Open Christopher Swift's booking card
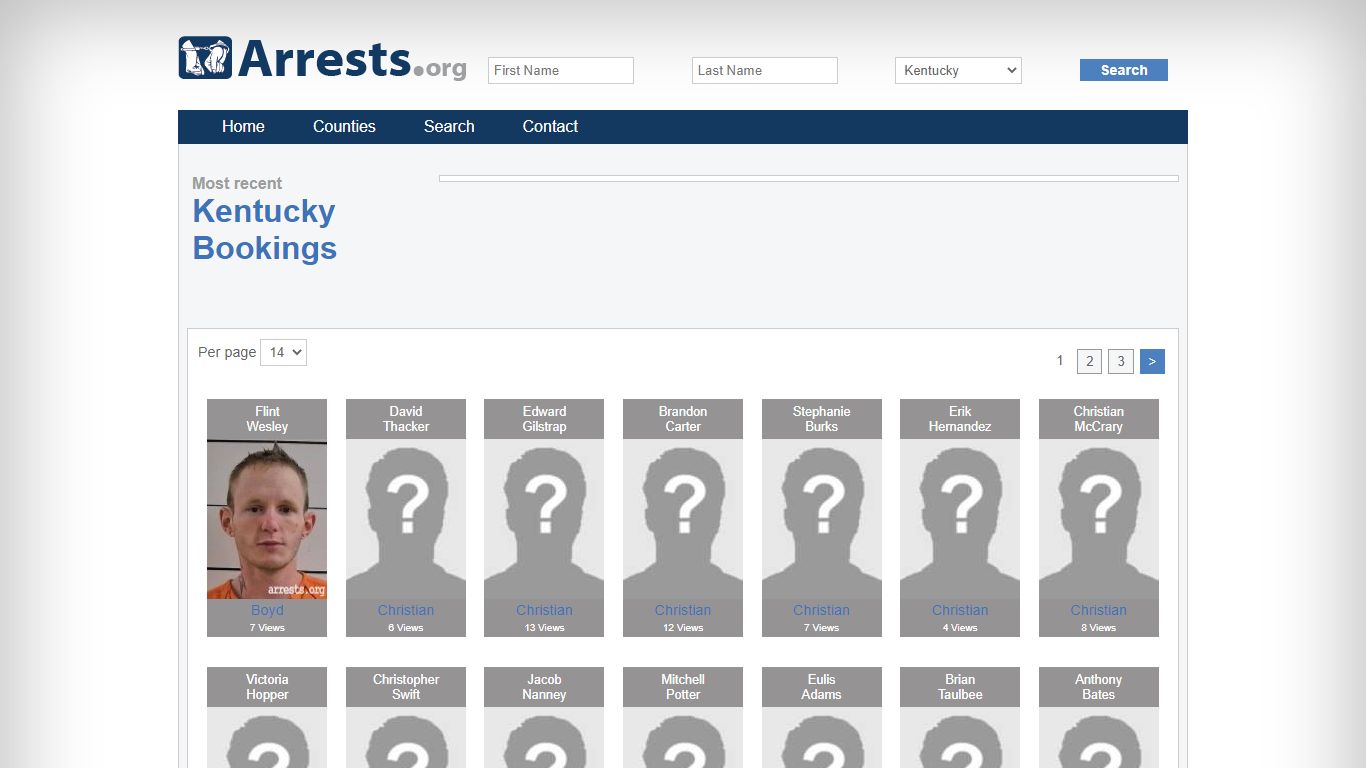 (x=406, y=717)
